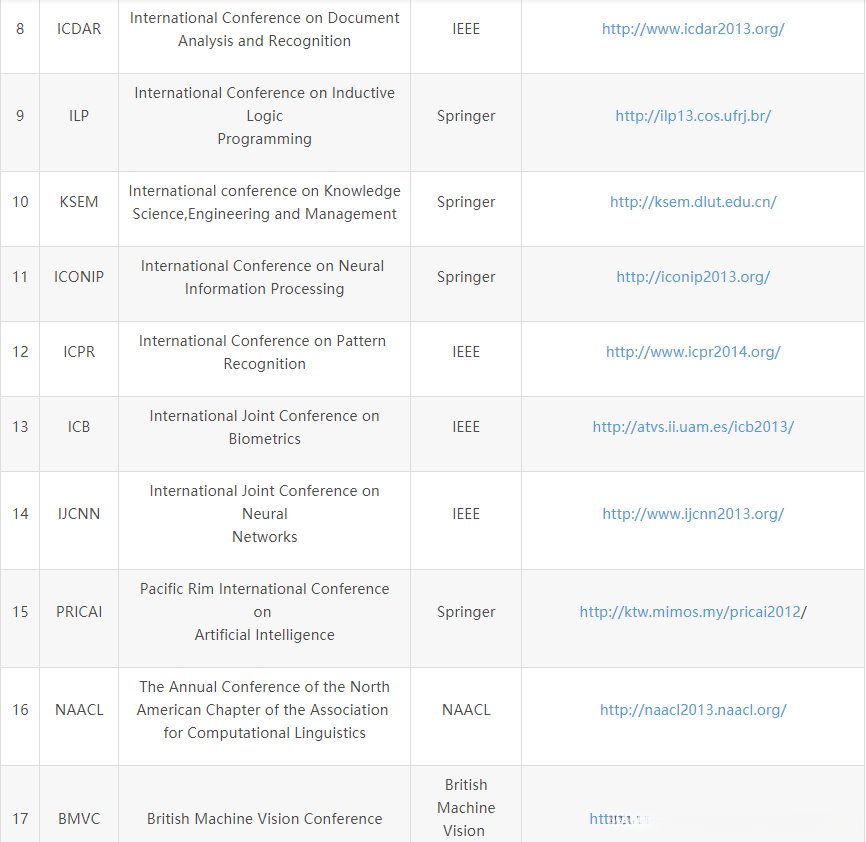This screenshot has width=866, height=842.
Task: Open the ktw.mimos.my/pricai2012 link
Action: (690, 612)
